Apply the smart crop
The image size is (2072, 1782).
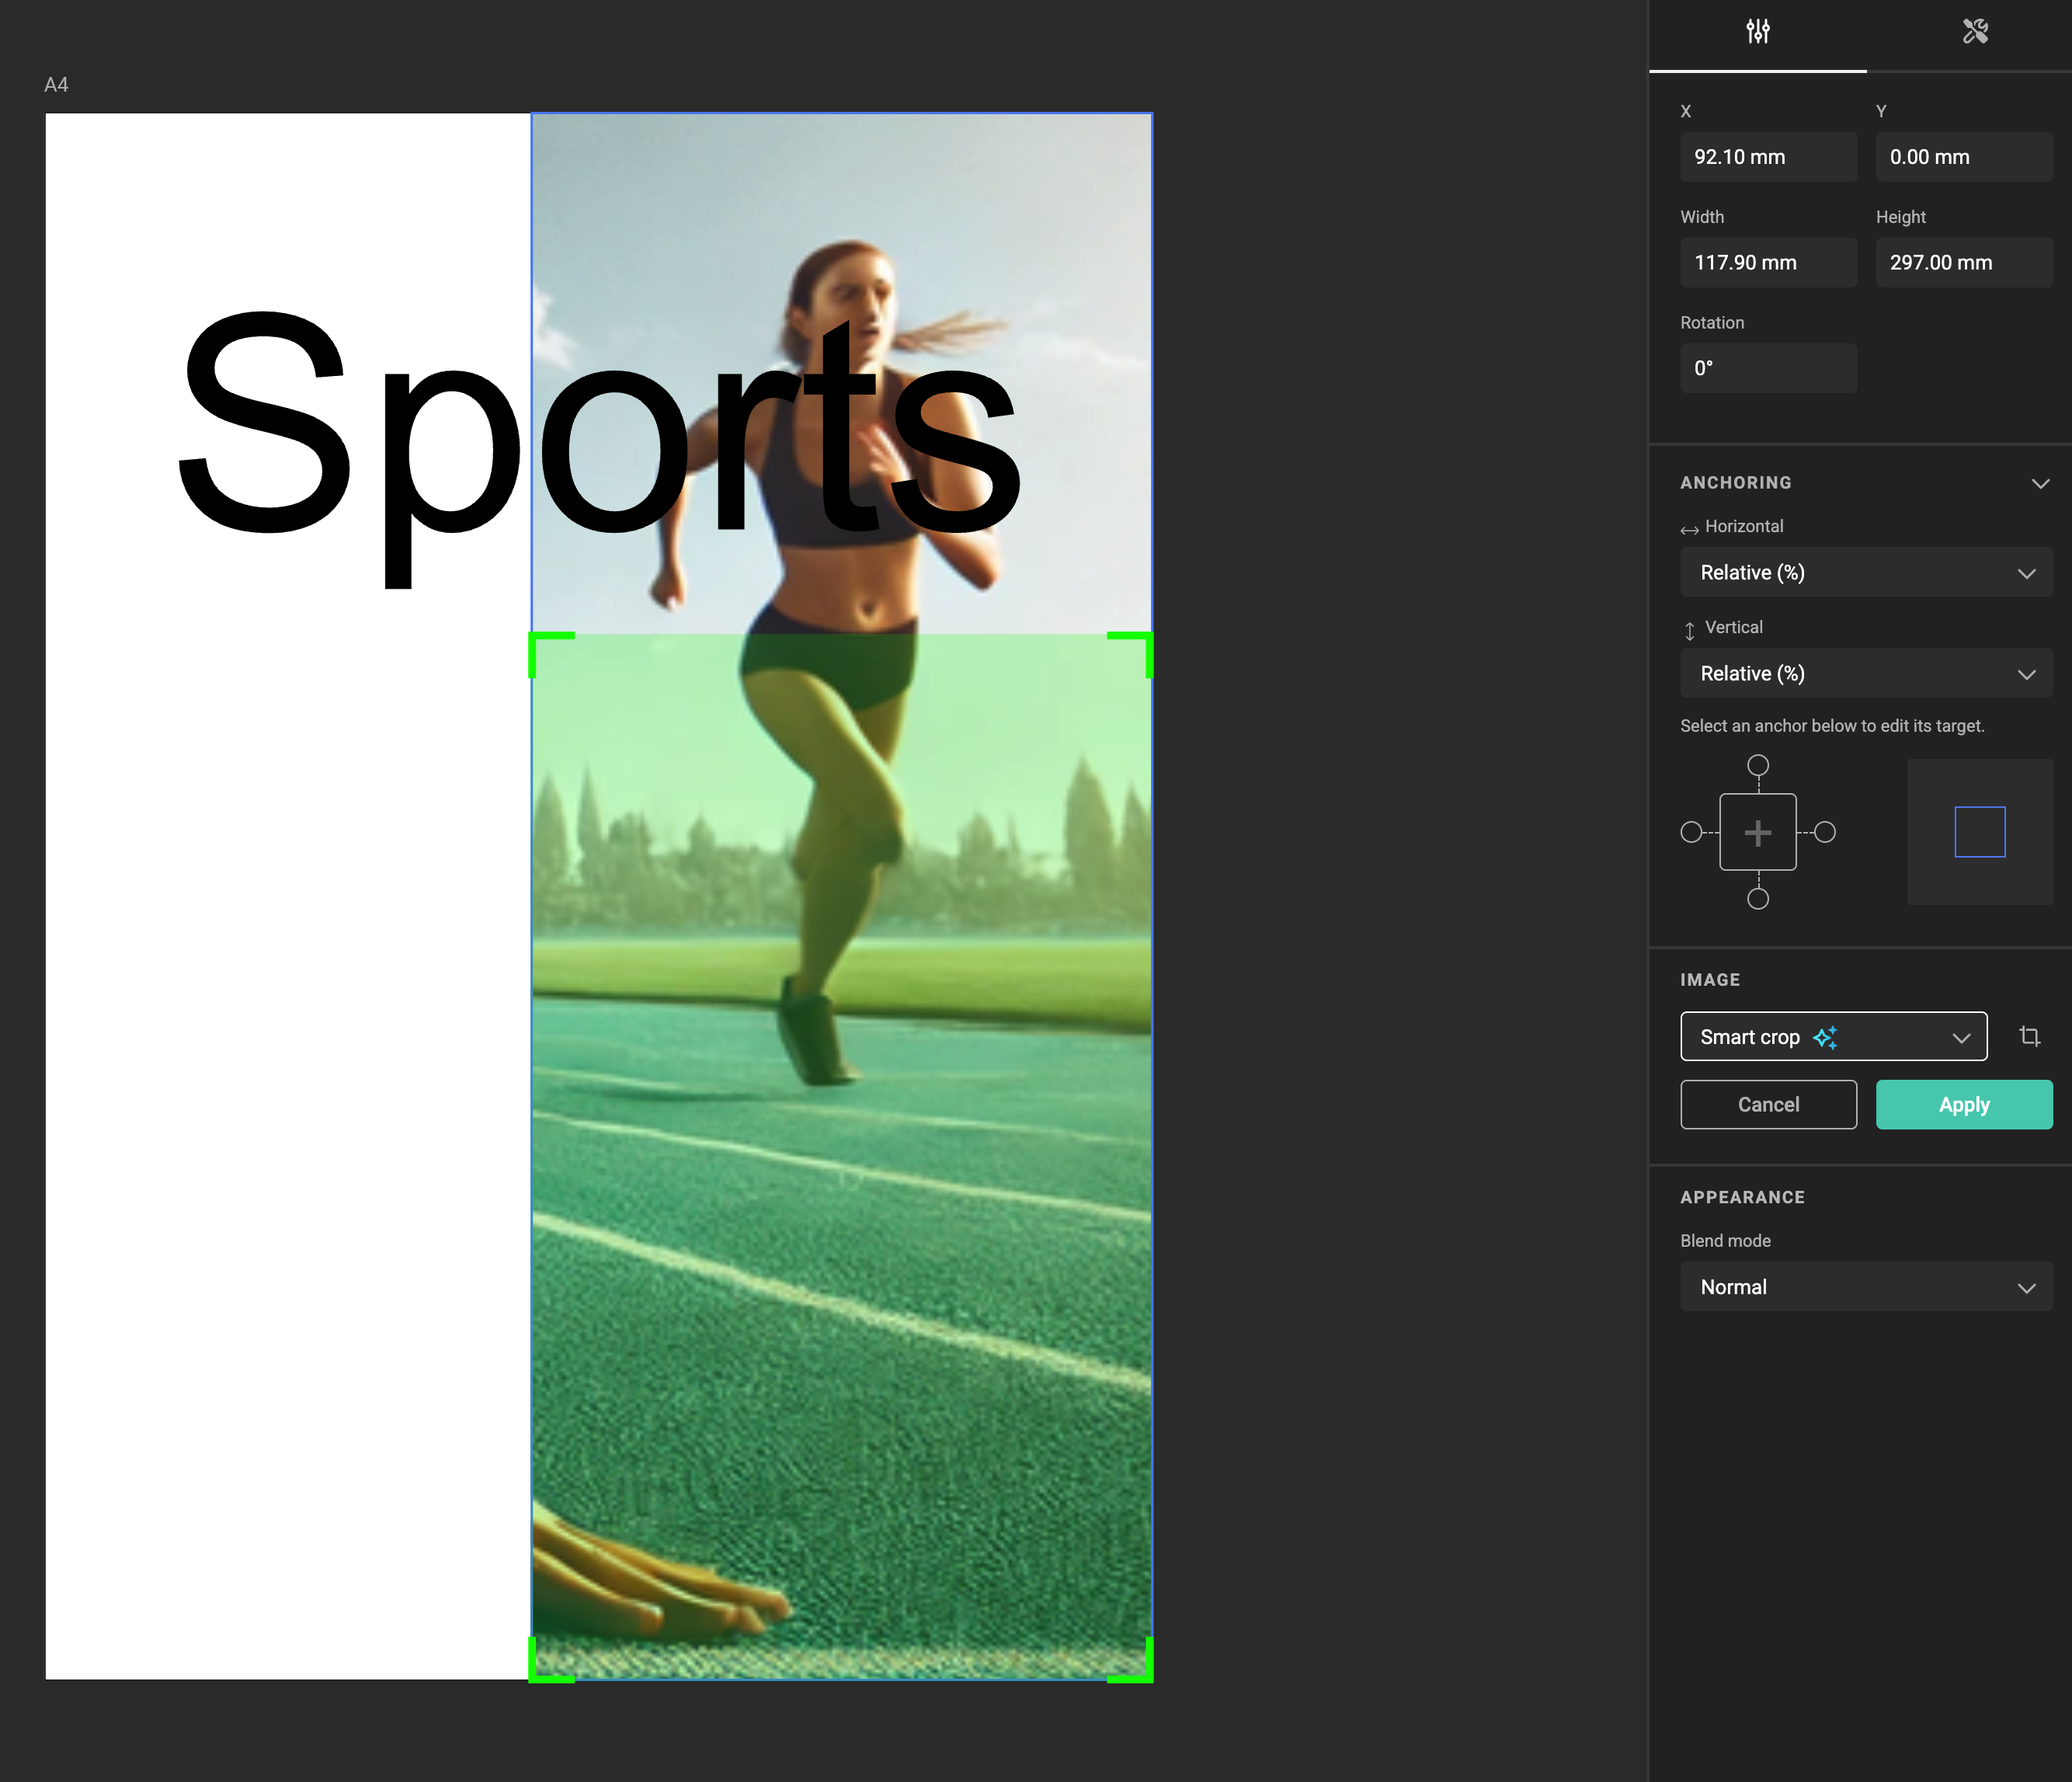(x=1963, y=1105)
